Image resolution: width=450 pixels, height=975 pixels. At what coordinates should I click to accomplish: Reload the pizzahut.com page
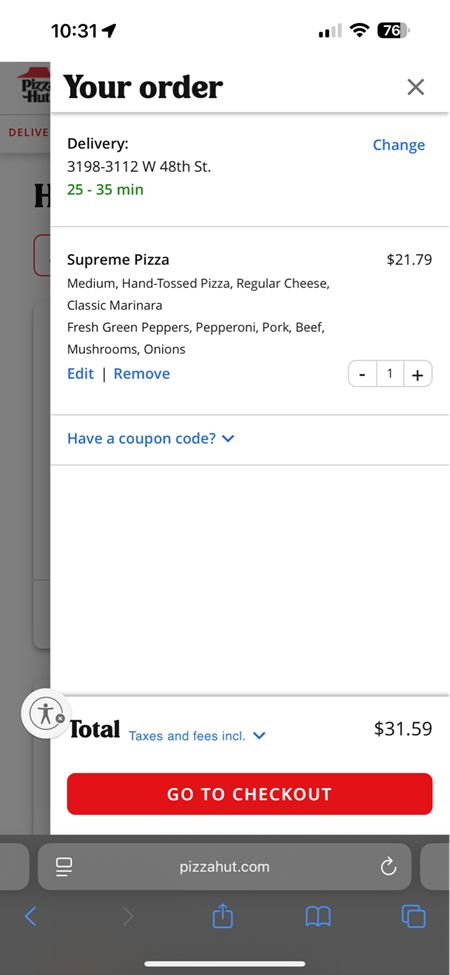click(x=388, y=866)
